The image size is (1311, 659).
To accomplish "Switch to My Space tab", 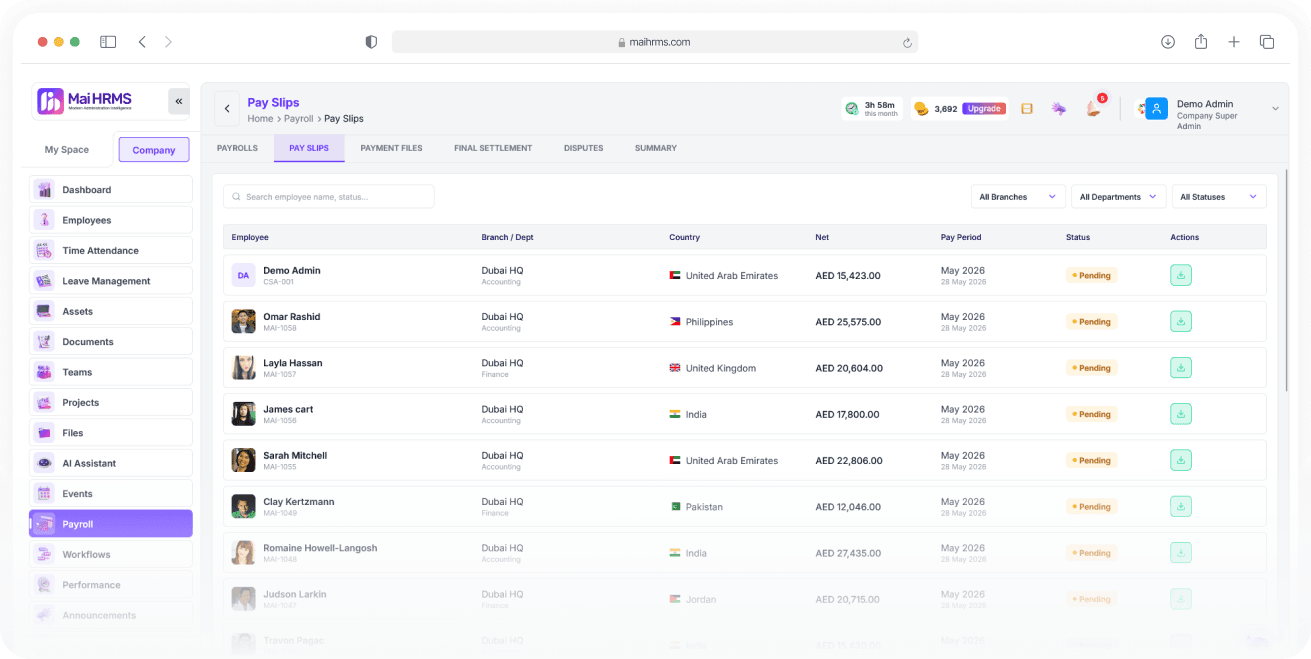I will click(x=67, y=150).
